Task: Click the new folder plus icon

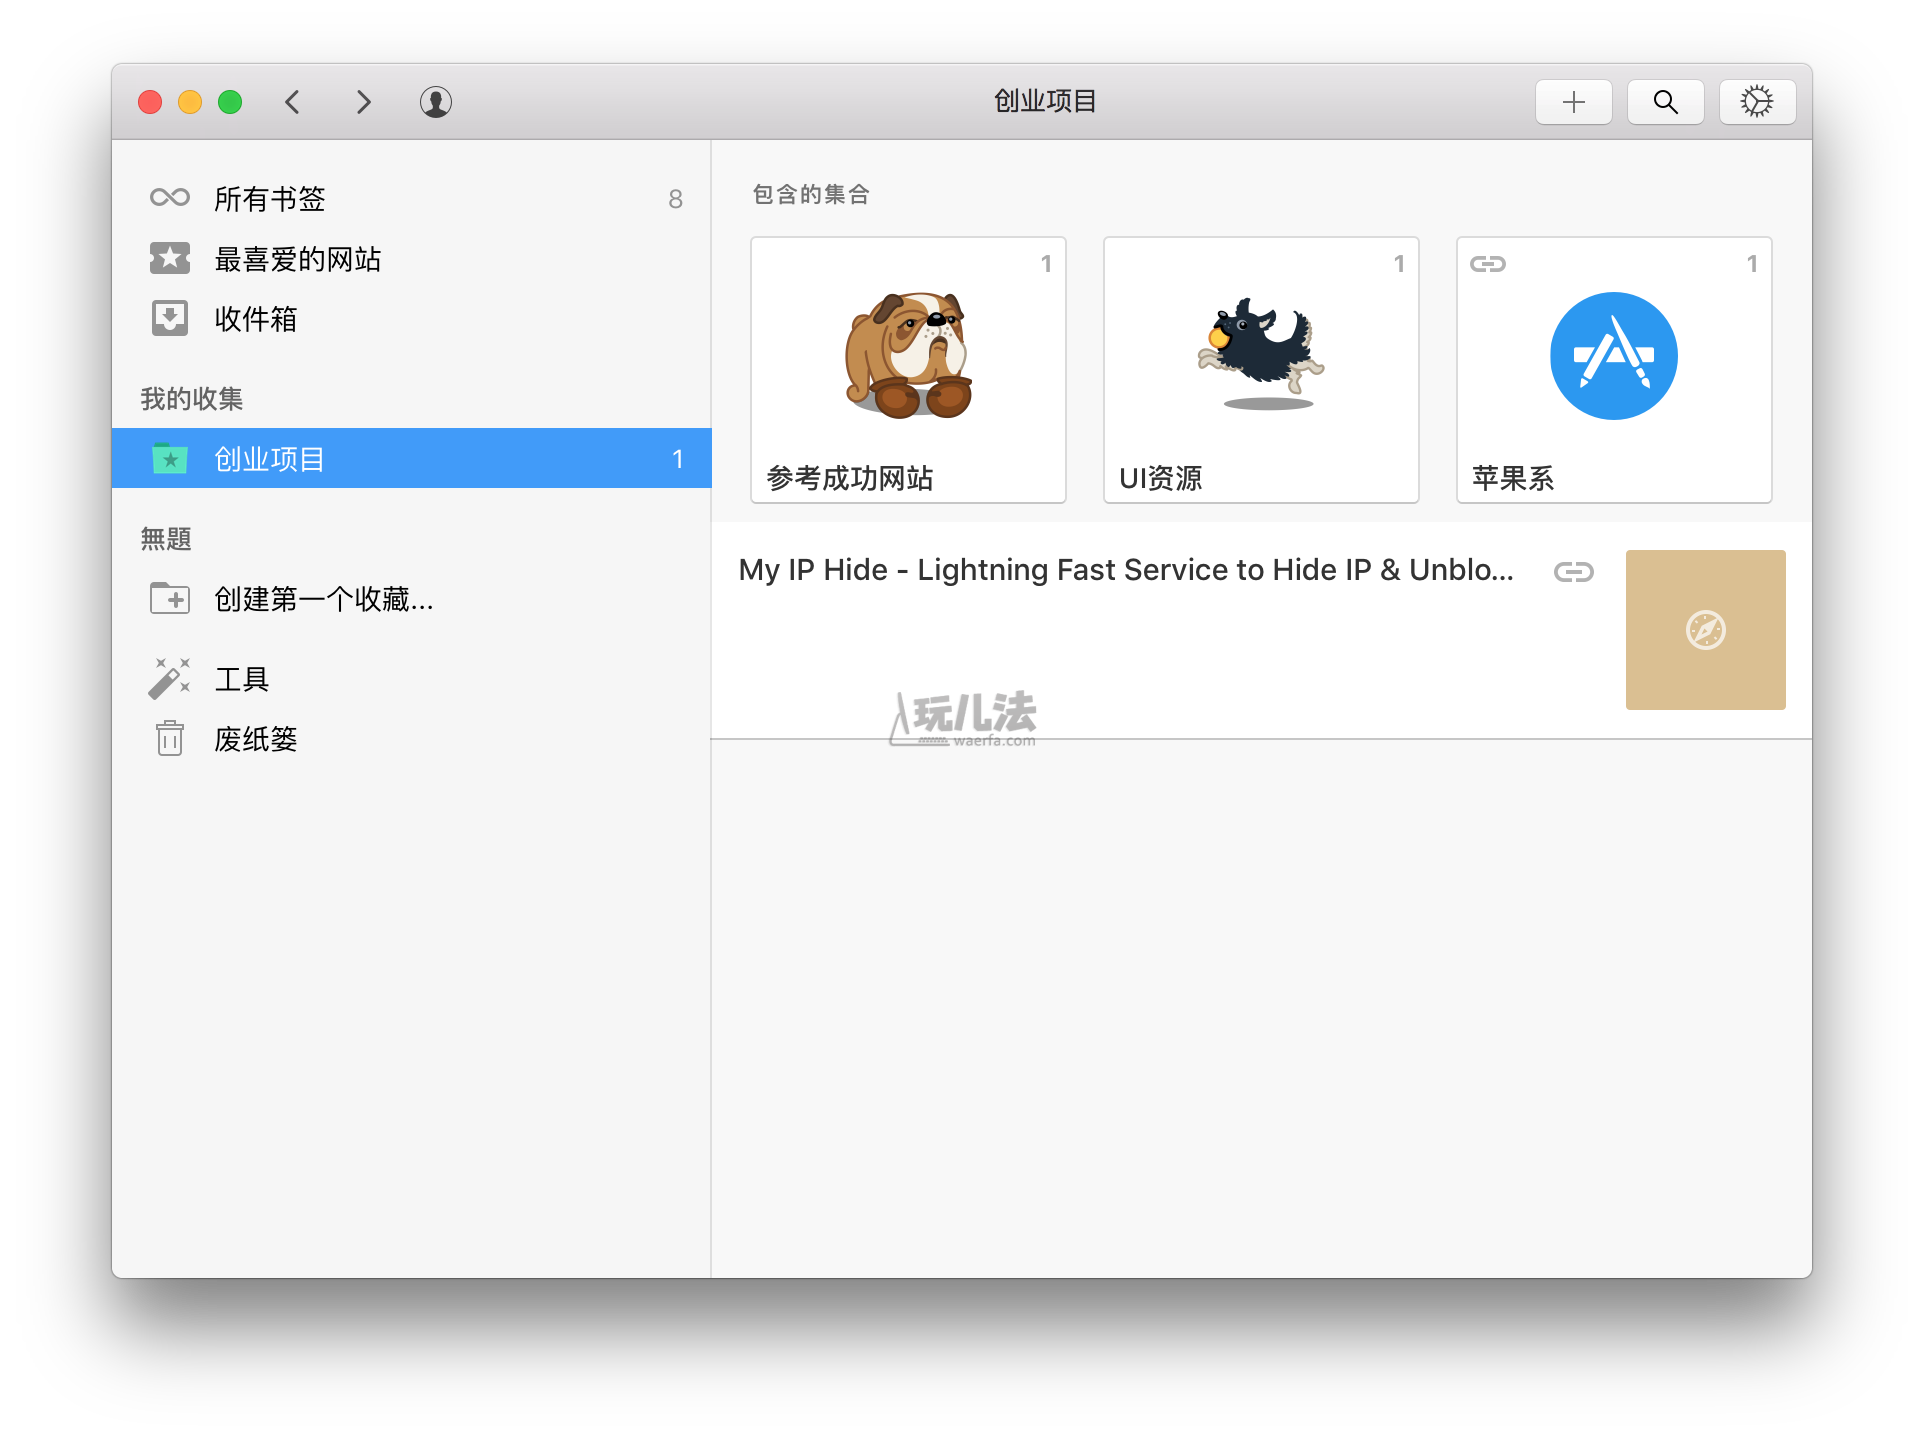Action: click(170, 598)
